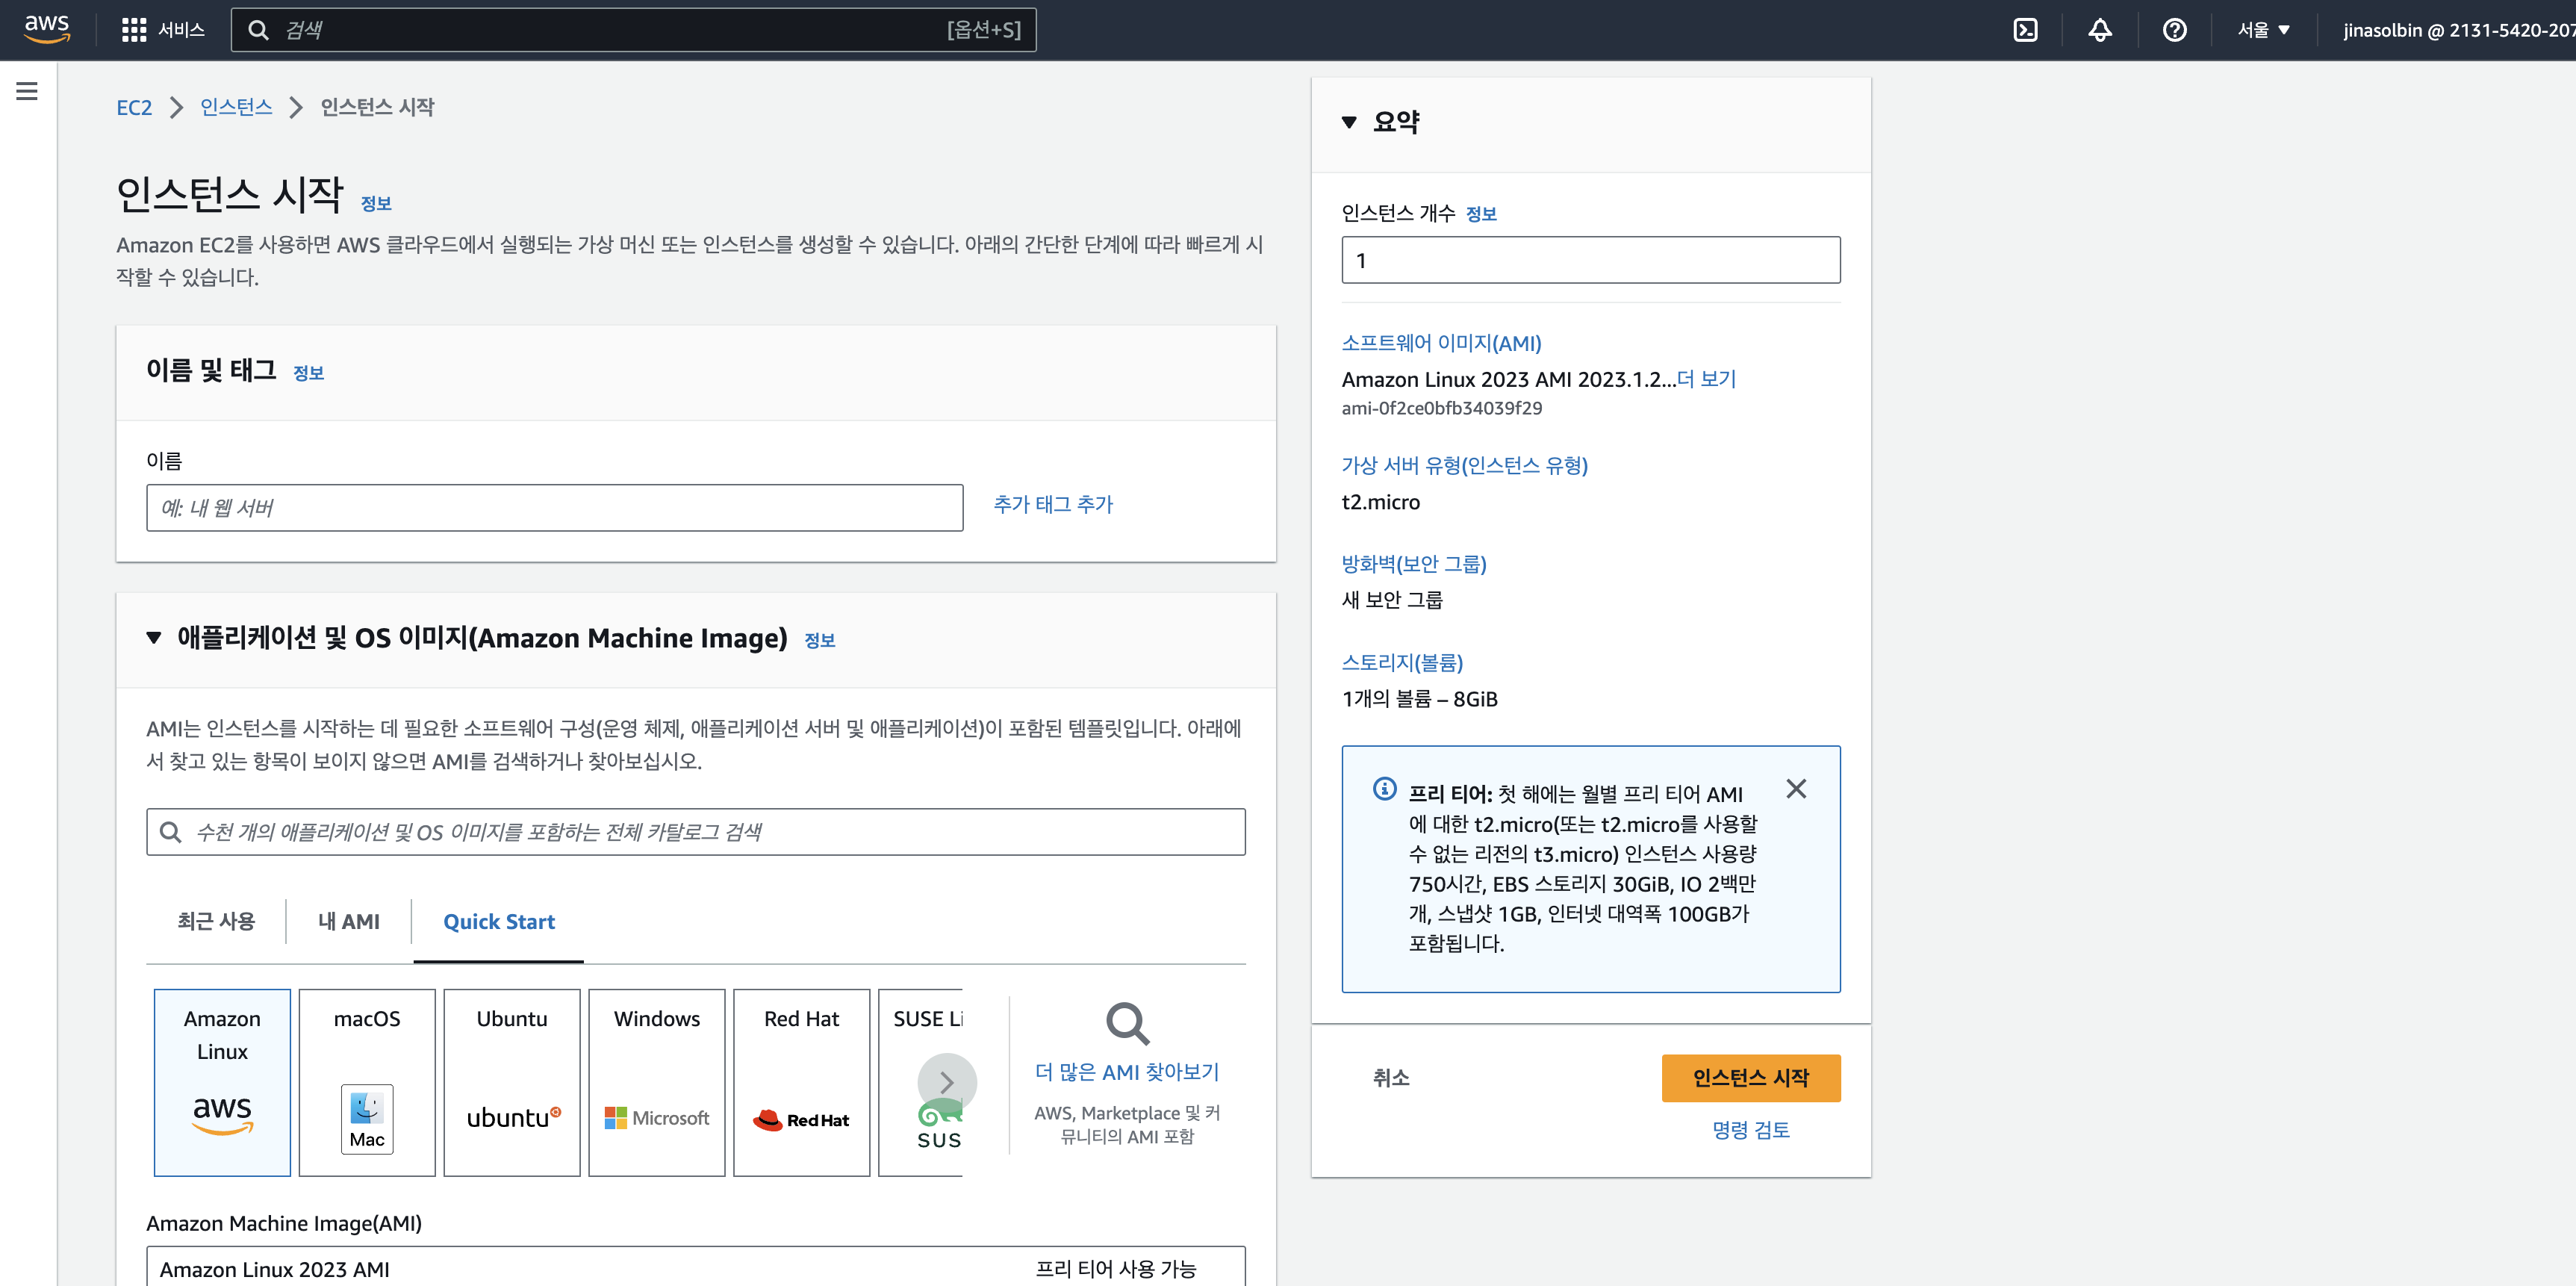This screenshot has height=1286, width=2576.
Task: Click 명령 검토 link
Action: [x=1751, y=1130]
